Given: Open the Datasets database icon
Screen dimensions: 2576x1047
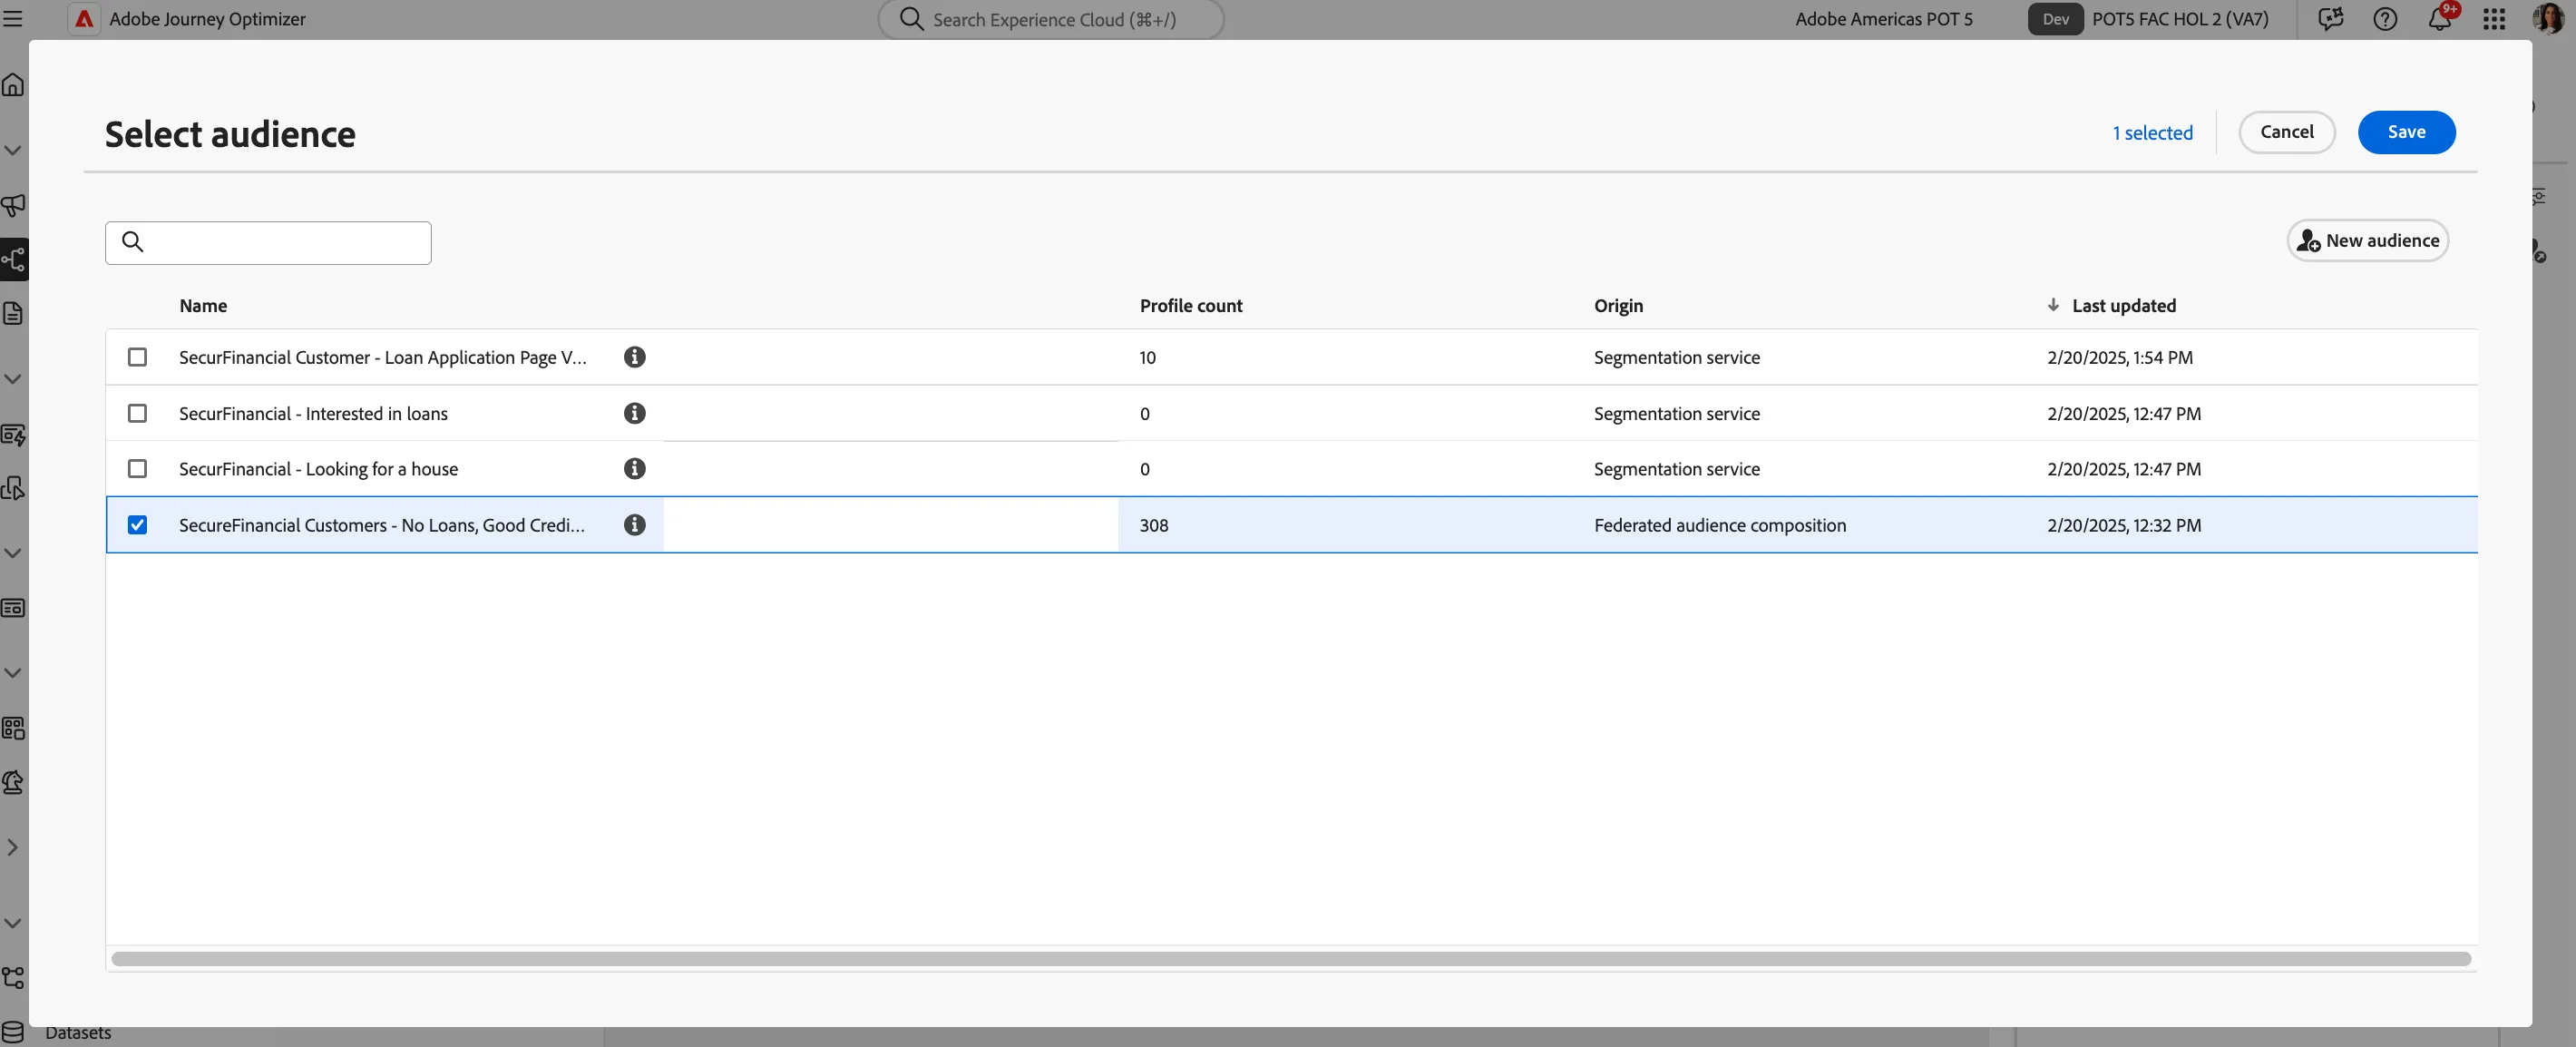Looking at the screenshot, I should [x=13, y=1032].
